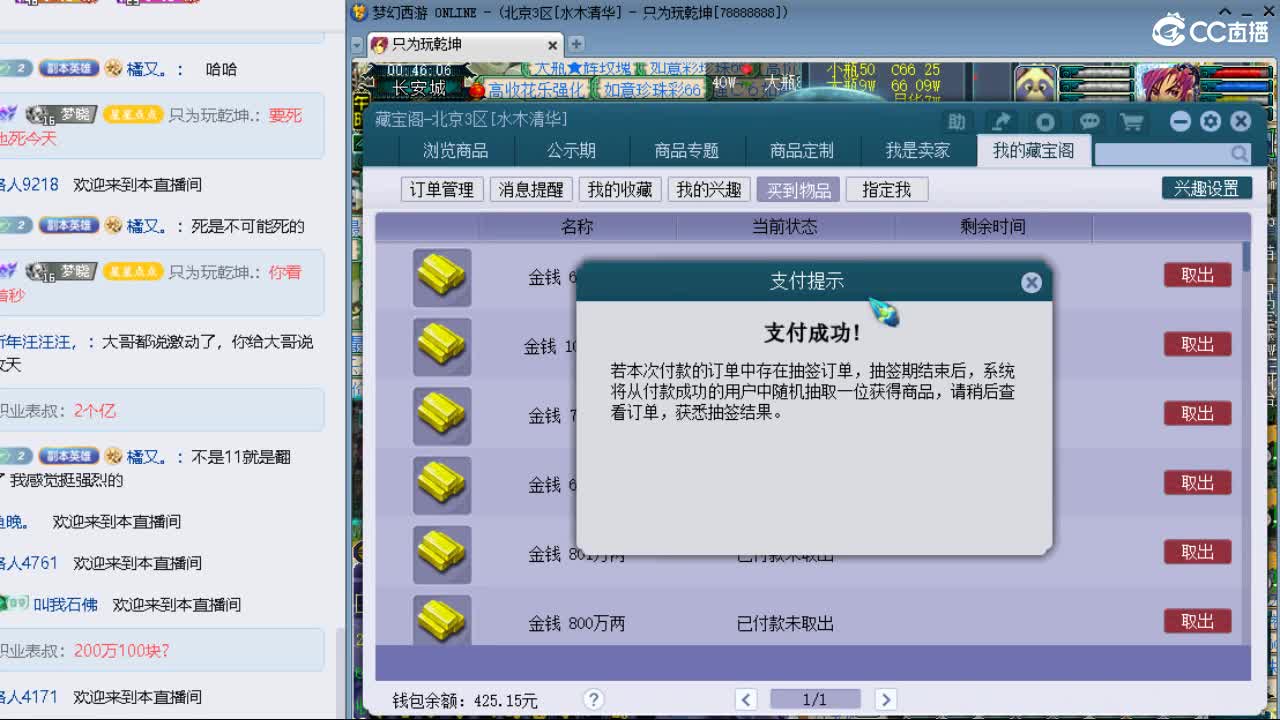Click the 兴趣设置 button

(1207, 188)
